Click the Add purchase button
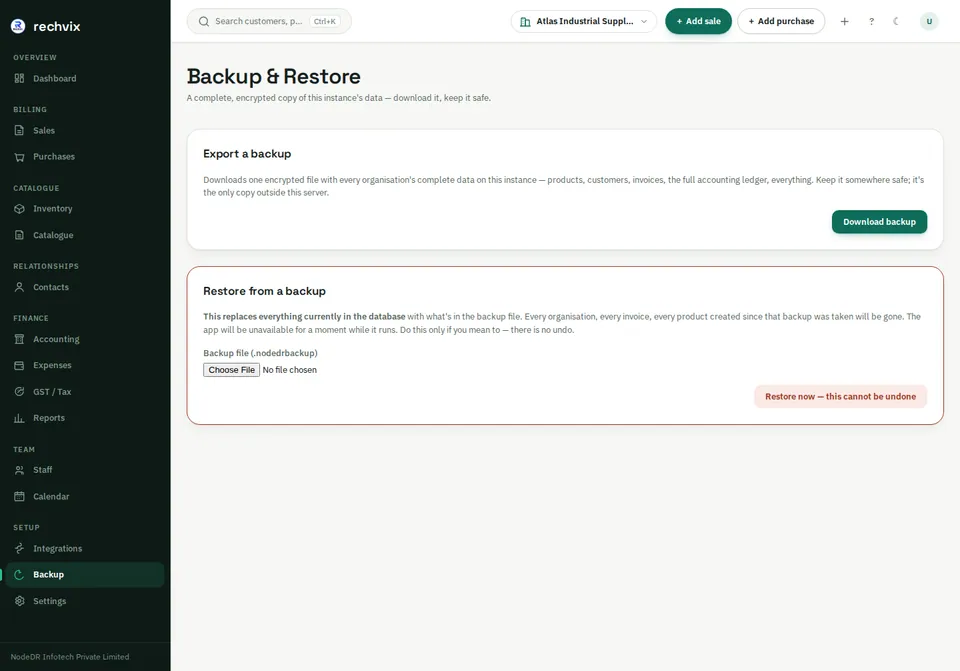 (781, 21)
